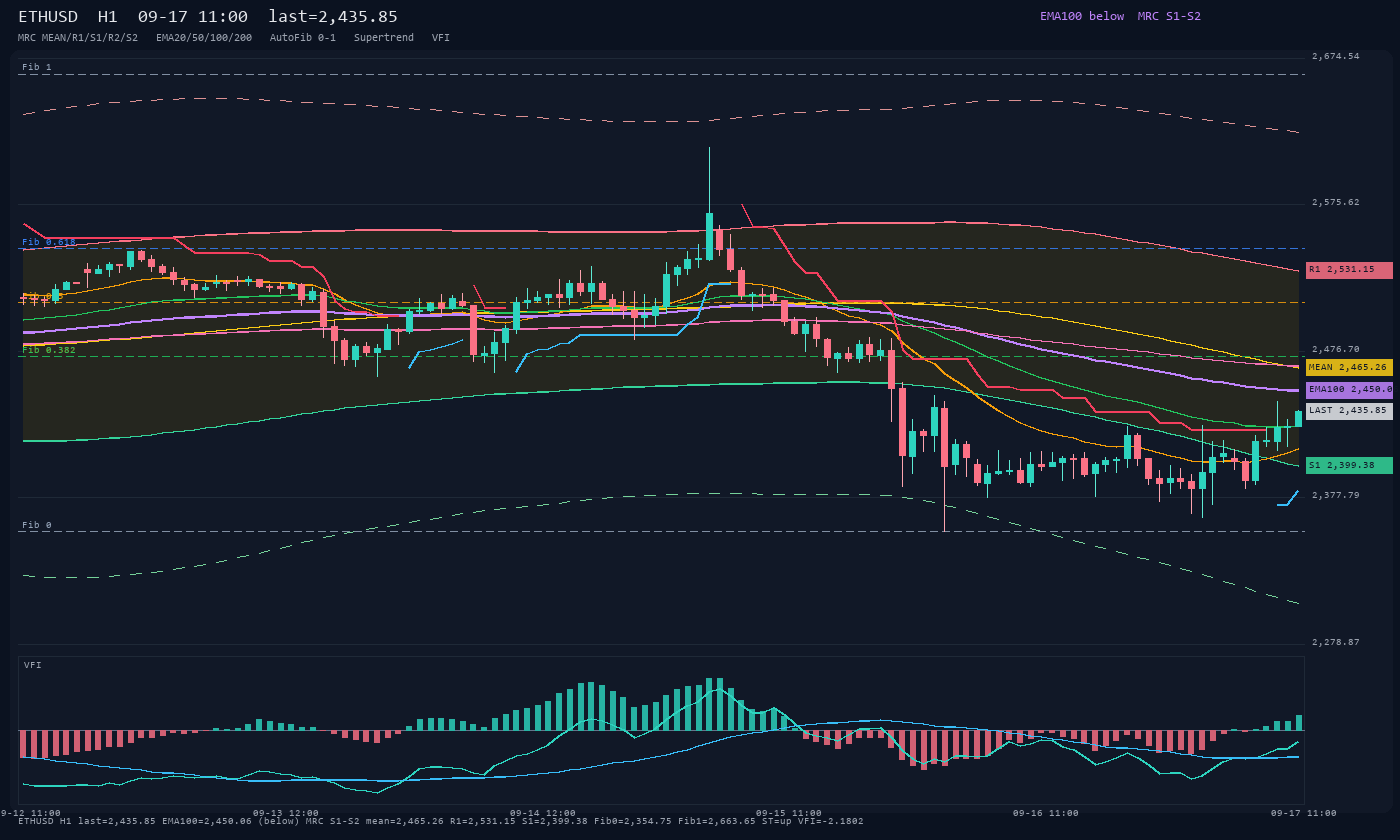Click the MEAN 2,465.26 price tag
Viewport: 1400px width, 840px height.
1349,368
